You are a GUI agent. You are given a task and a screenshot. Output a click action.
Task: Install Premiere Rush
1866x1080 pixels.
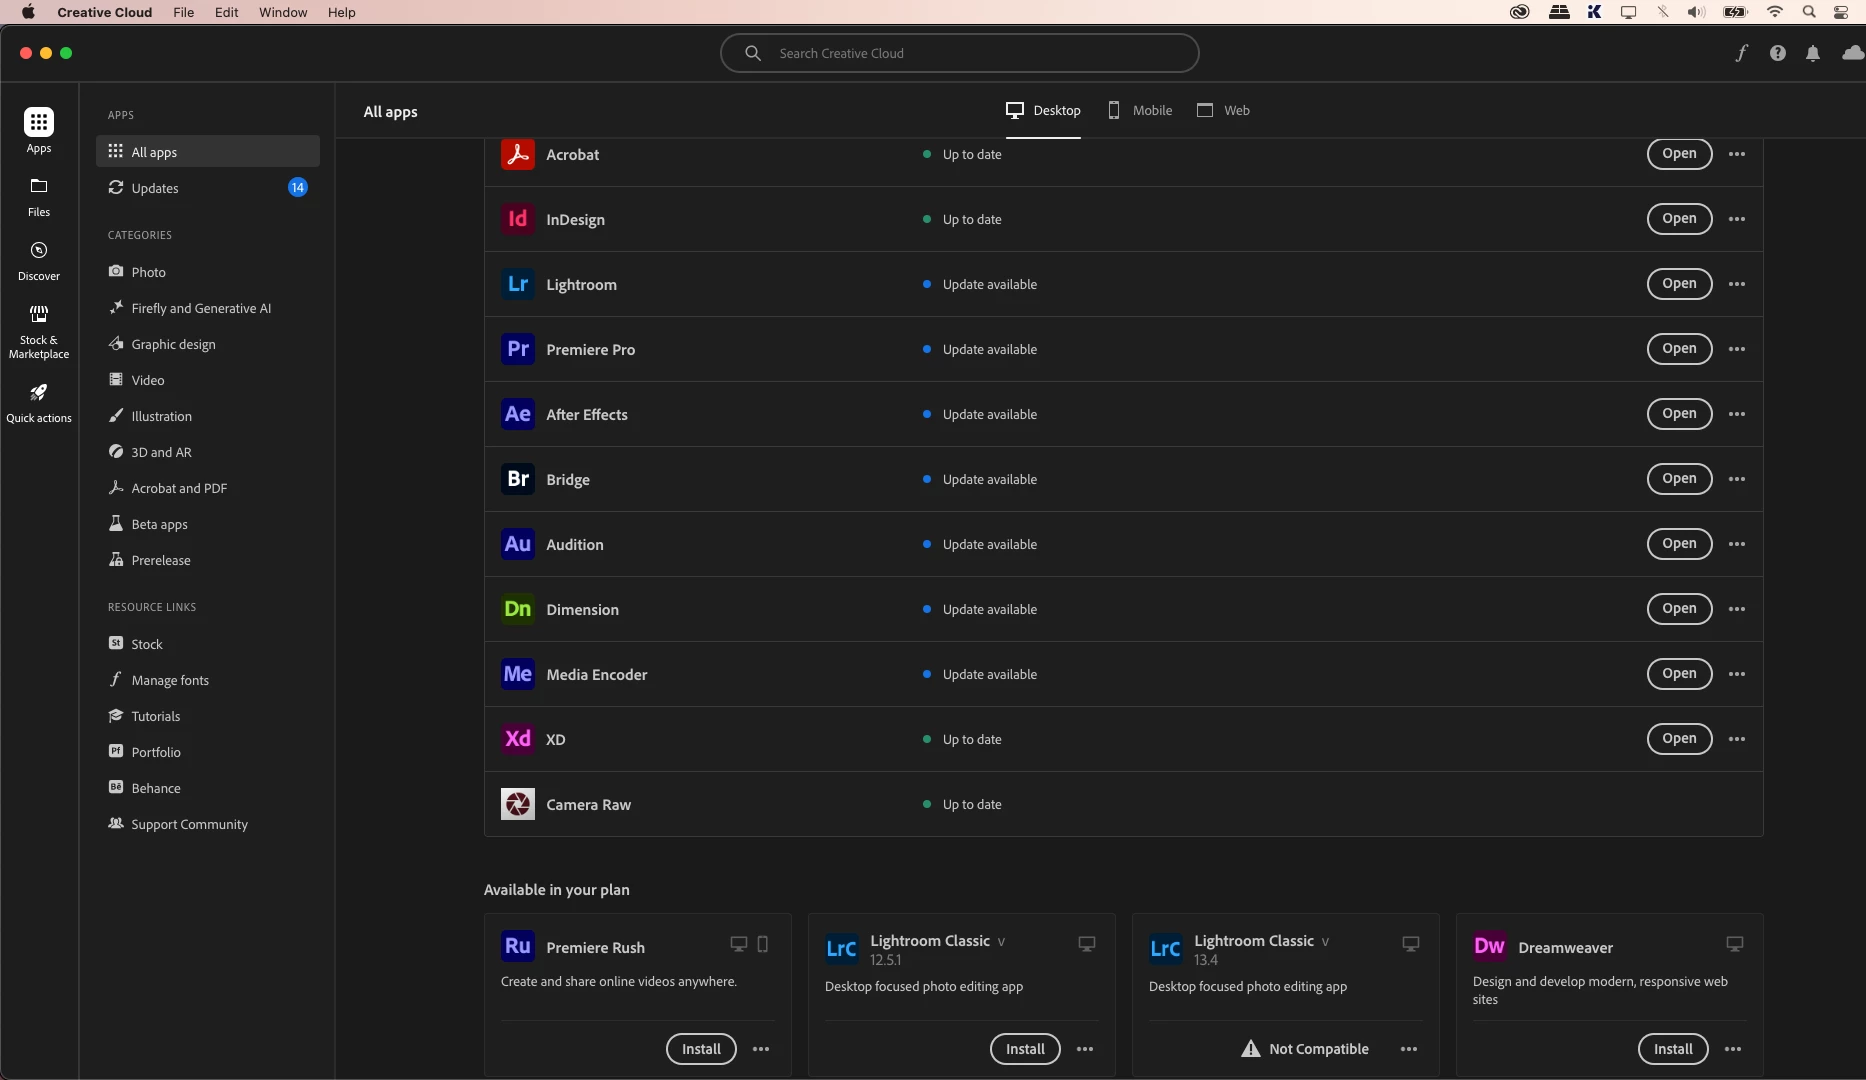701,1049
